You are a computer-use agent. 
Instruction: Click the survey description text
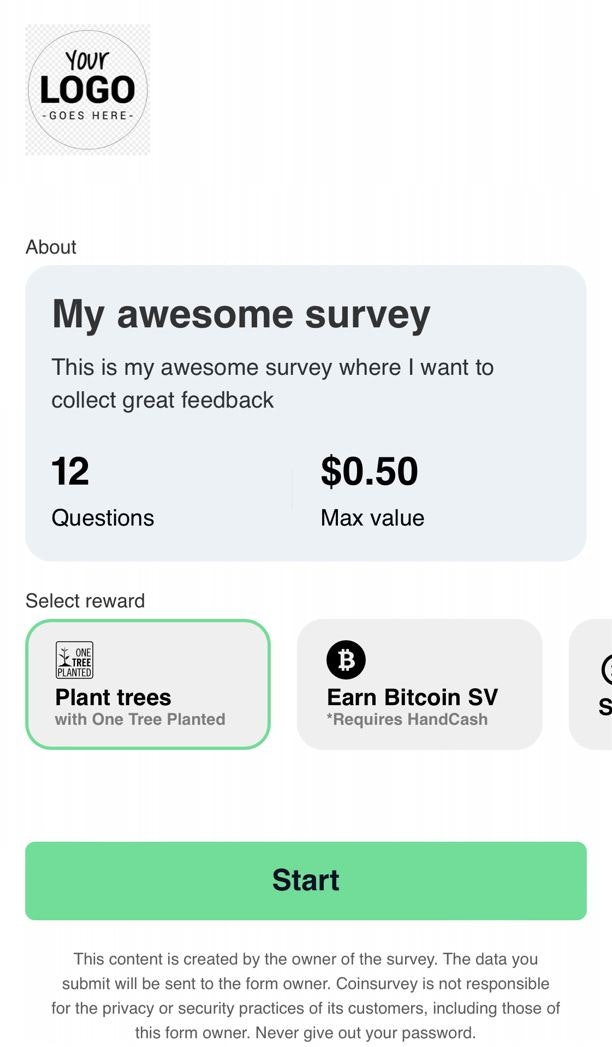click(272, 384)
